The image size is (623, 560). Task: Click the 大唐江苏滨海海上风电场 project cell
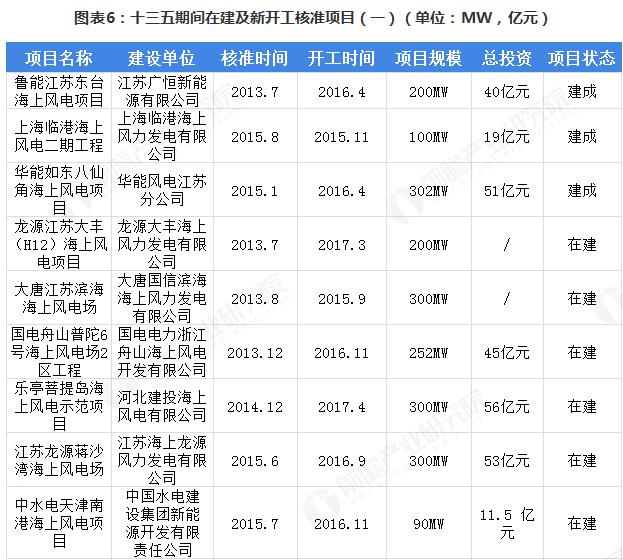58,298
